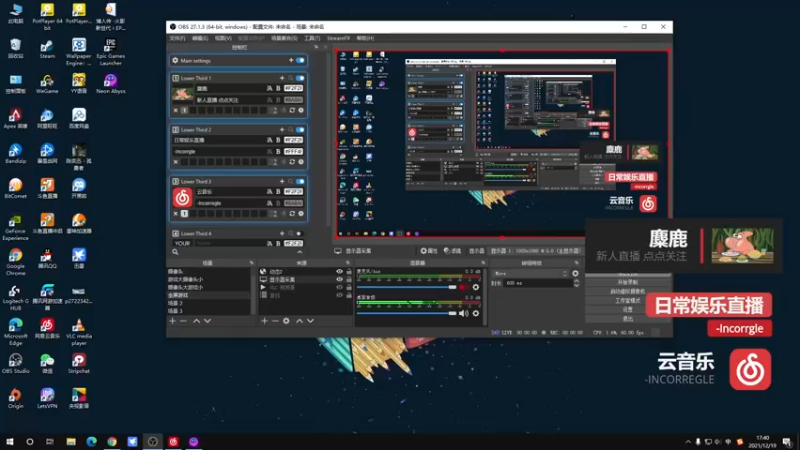The image size is (800, 450).
Task: Disable the Lower Third 2 switch
Action: (300, 130)
